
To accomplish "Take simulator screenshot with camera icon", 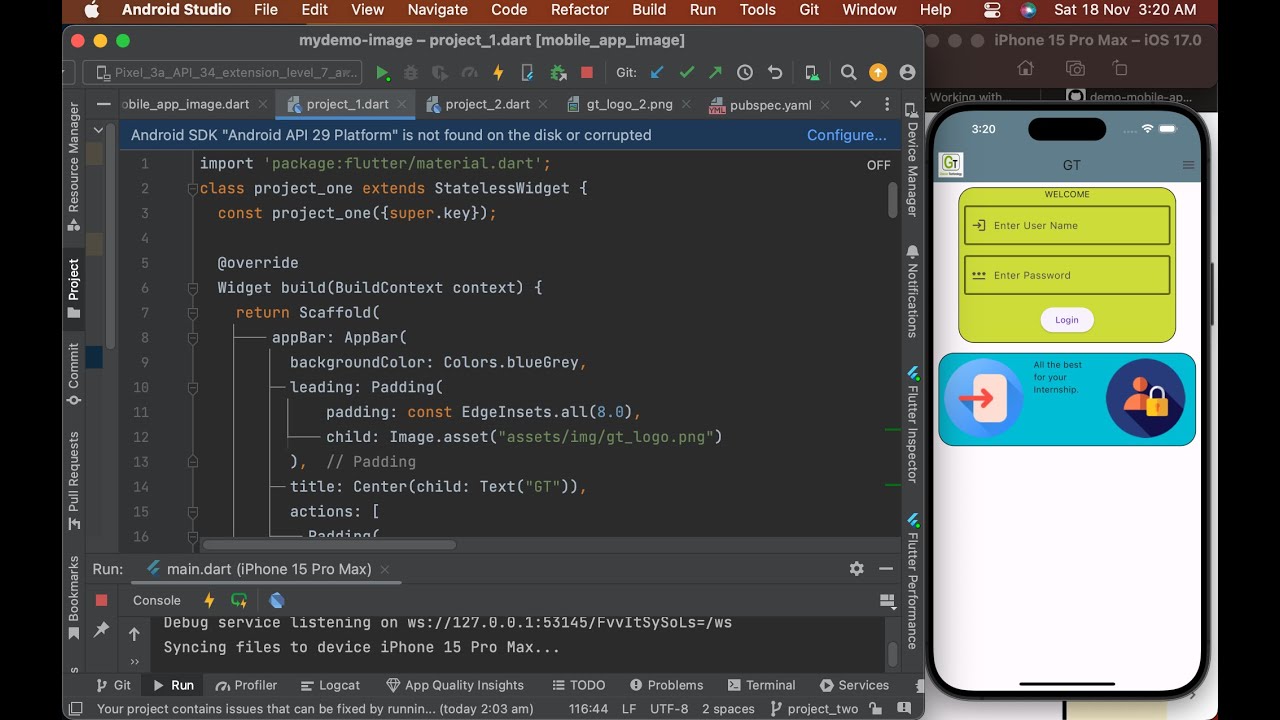I will click(x=1075, y=68).
